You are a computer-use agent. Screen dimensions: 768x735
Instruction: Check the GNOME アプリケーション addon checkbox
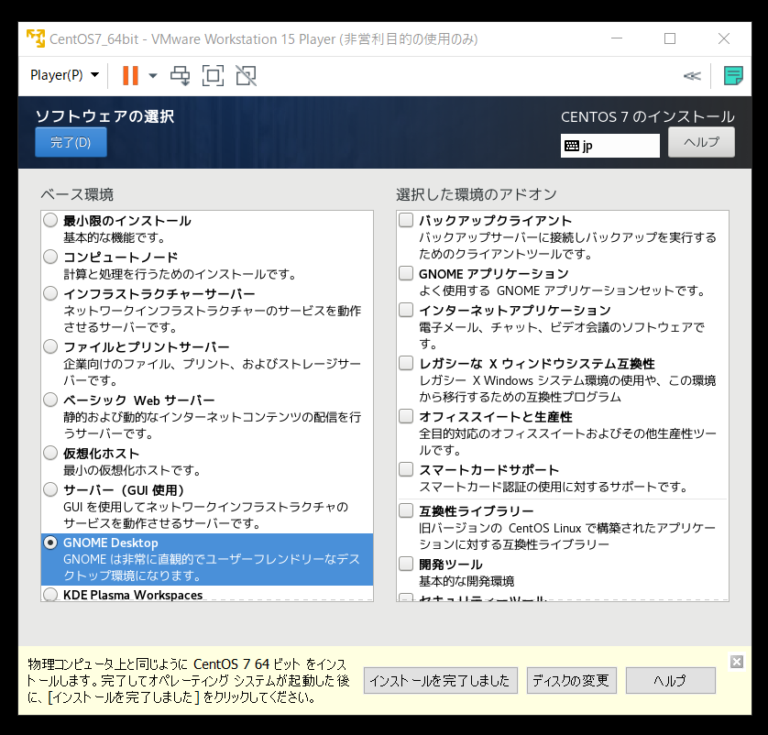406,273
